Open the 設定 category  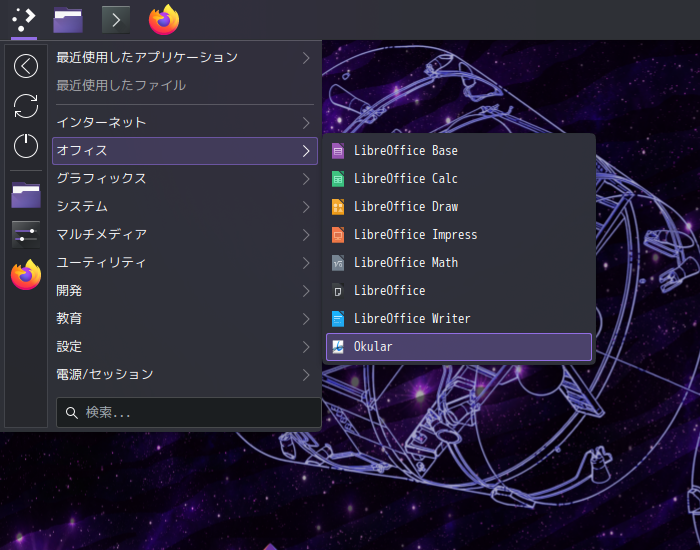click(x=185, y=347)
